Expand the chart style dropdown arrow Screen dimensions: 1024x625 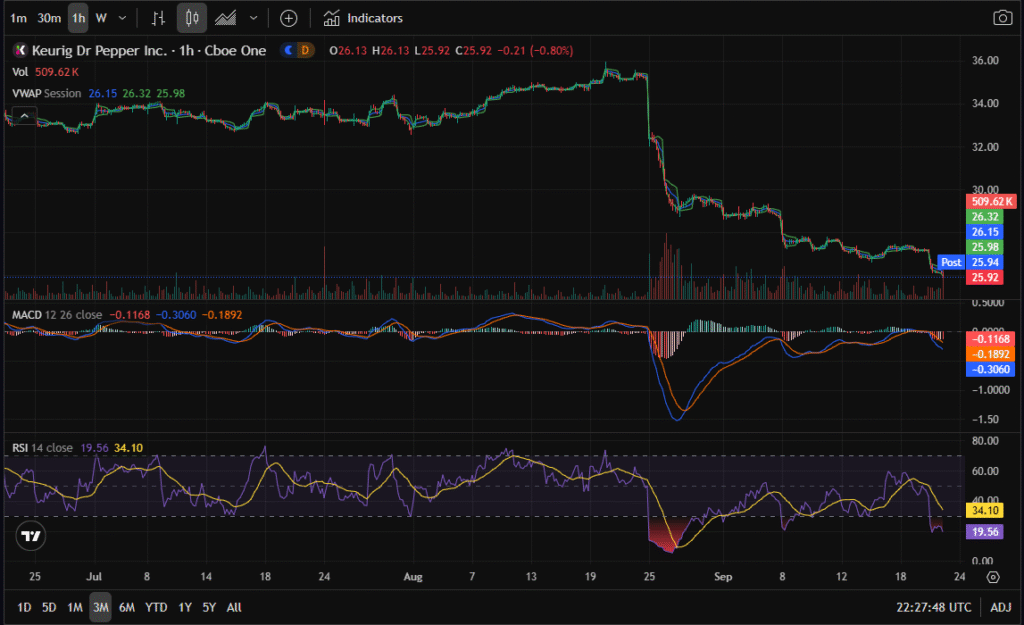pos(254,18)
